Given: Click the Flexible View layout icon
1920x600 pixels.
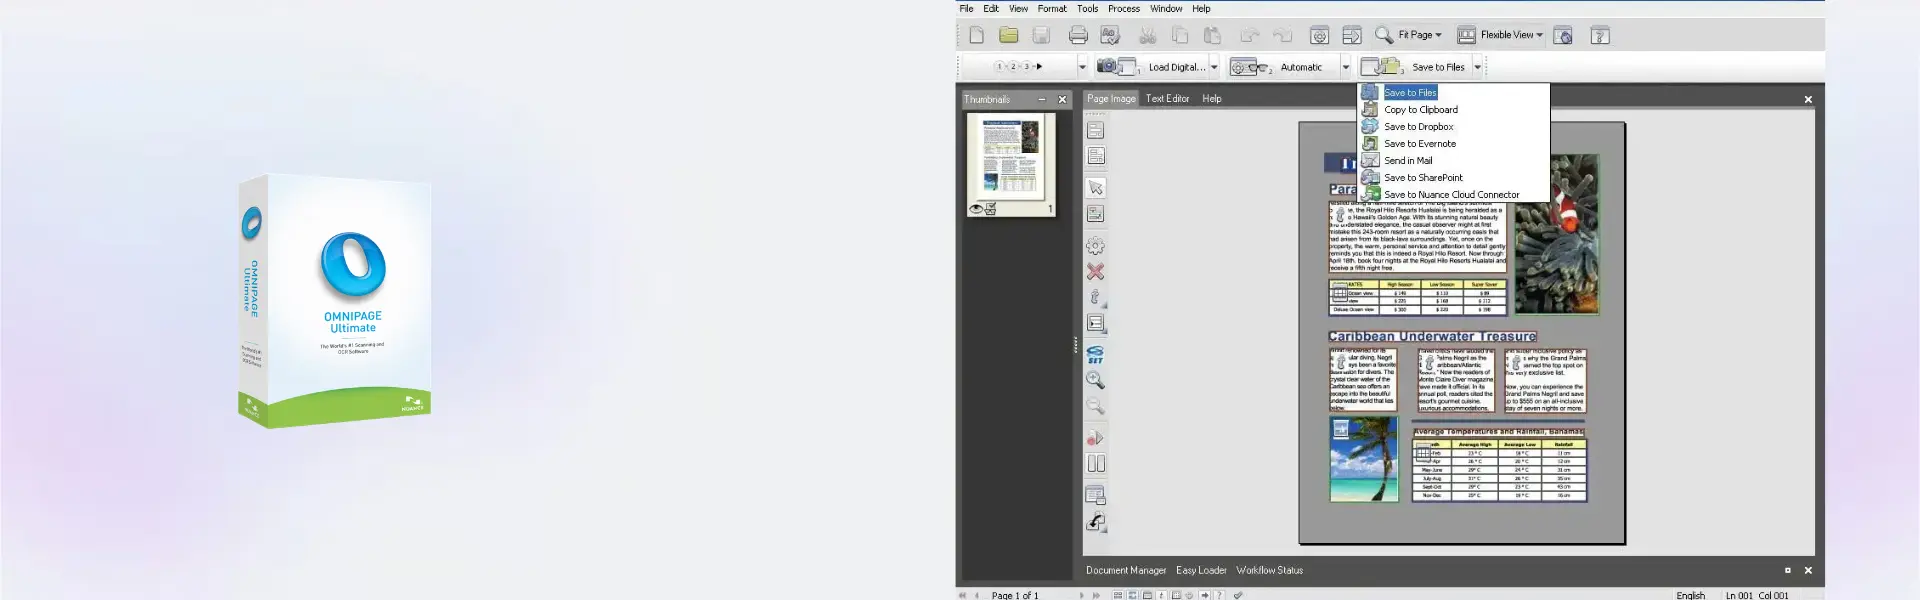Looking at the screenshot, I should 1466,35.
